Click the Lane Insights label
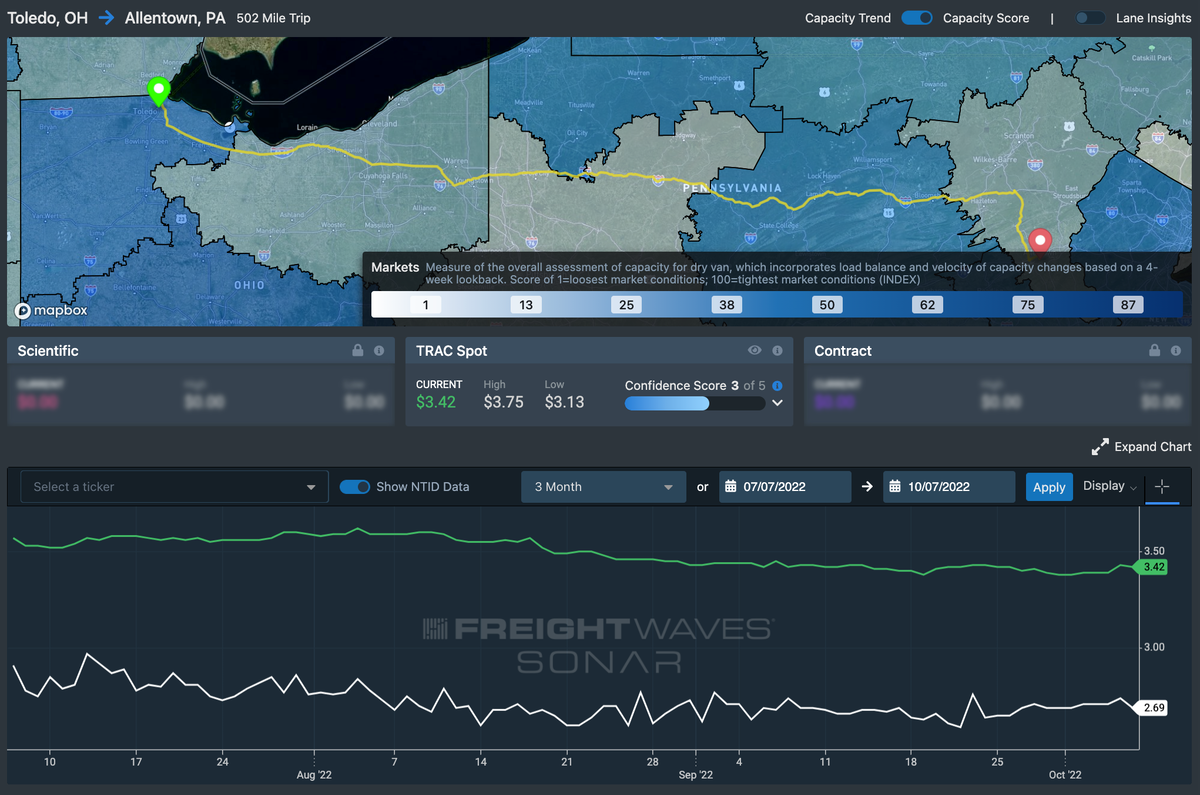 click(x=1153, y=18)
